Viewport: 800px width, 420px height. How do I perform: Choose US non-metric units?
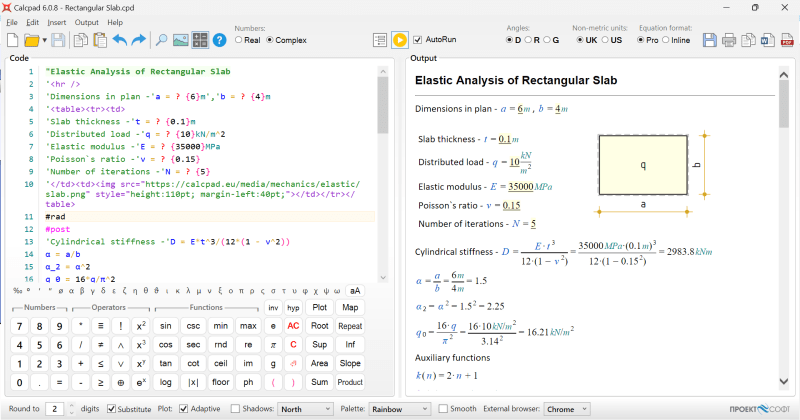[605, 40]
